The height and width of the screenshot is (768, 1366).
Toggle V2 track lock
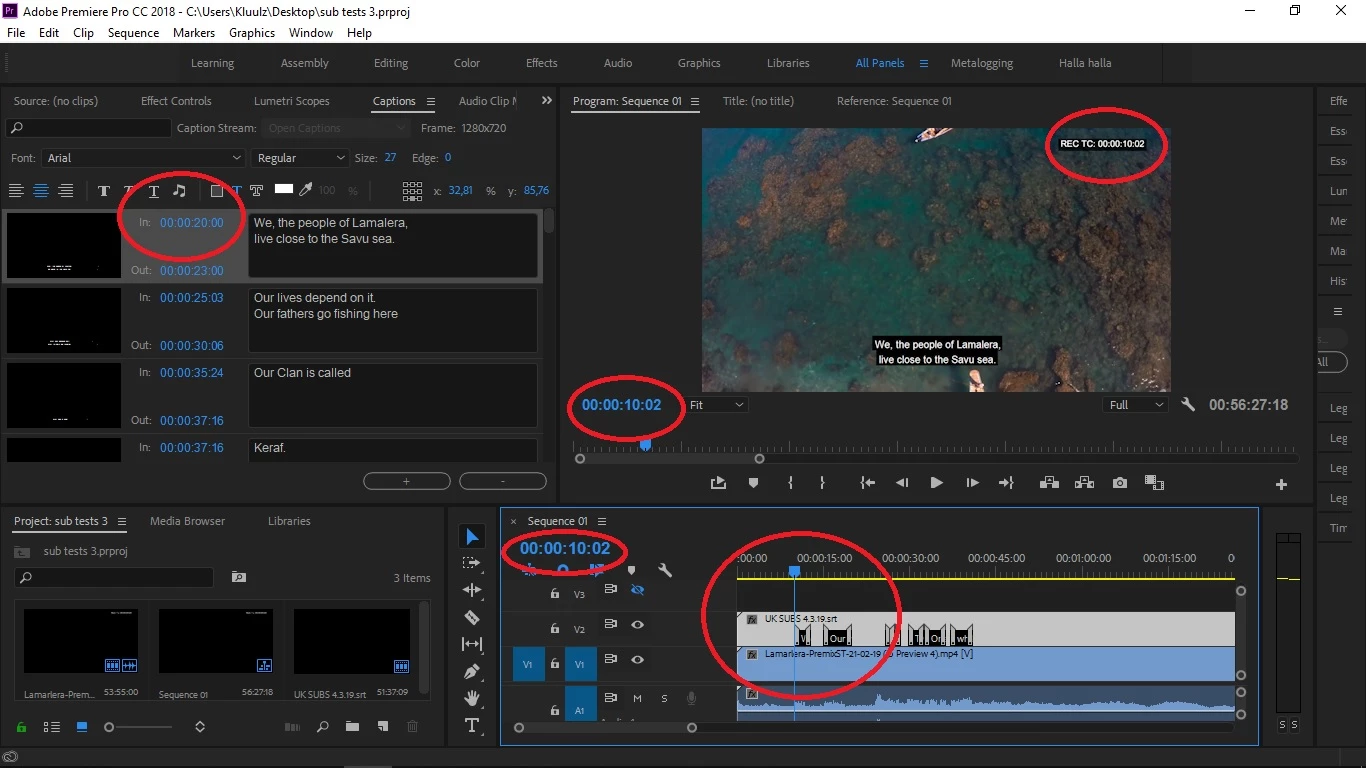[555, 628]
